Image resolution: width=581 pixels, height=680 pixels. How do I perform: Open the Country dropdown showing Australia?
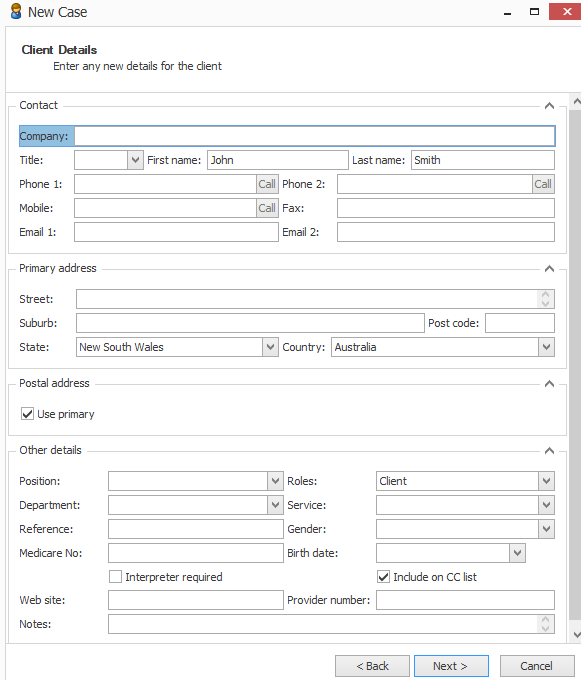pyautogui.click(x=546, y=347)
